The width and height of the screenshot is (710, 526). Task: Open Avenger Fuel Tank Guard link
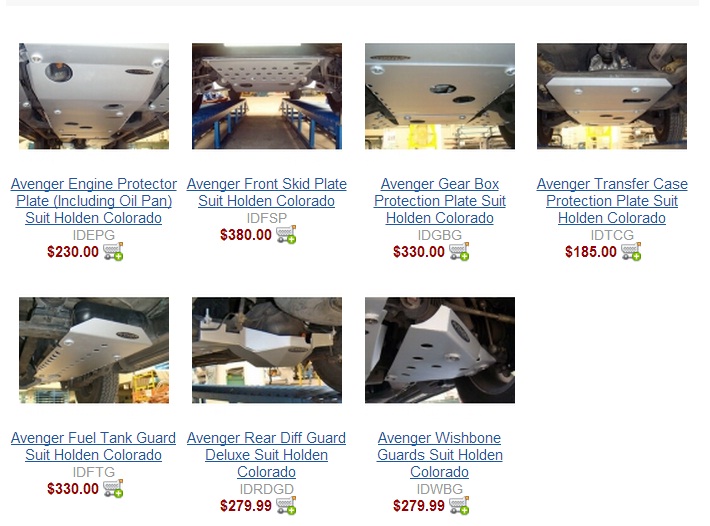93,446
